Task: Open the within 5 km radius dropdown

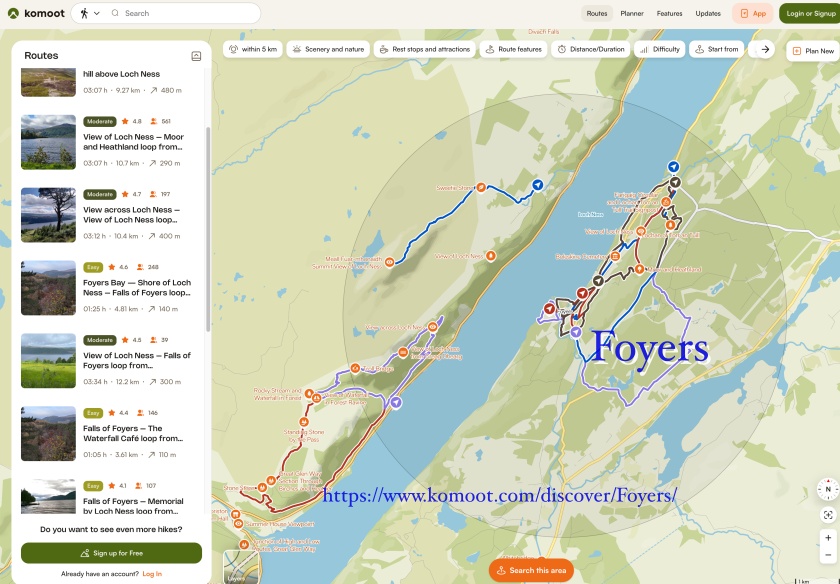Action: point(252,49)
